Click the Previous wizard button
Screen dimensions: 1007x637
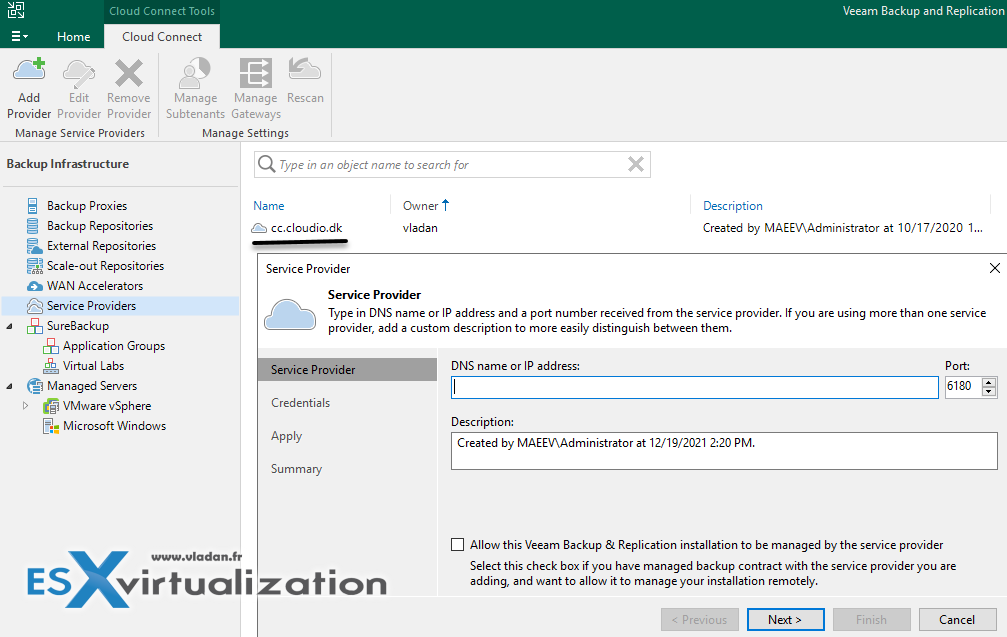(699, 620)
